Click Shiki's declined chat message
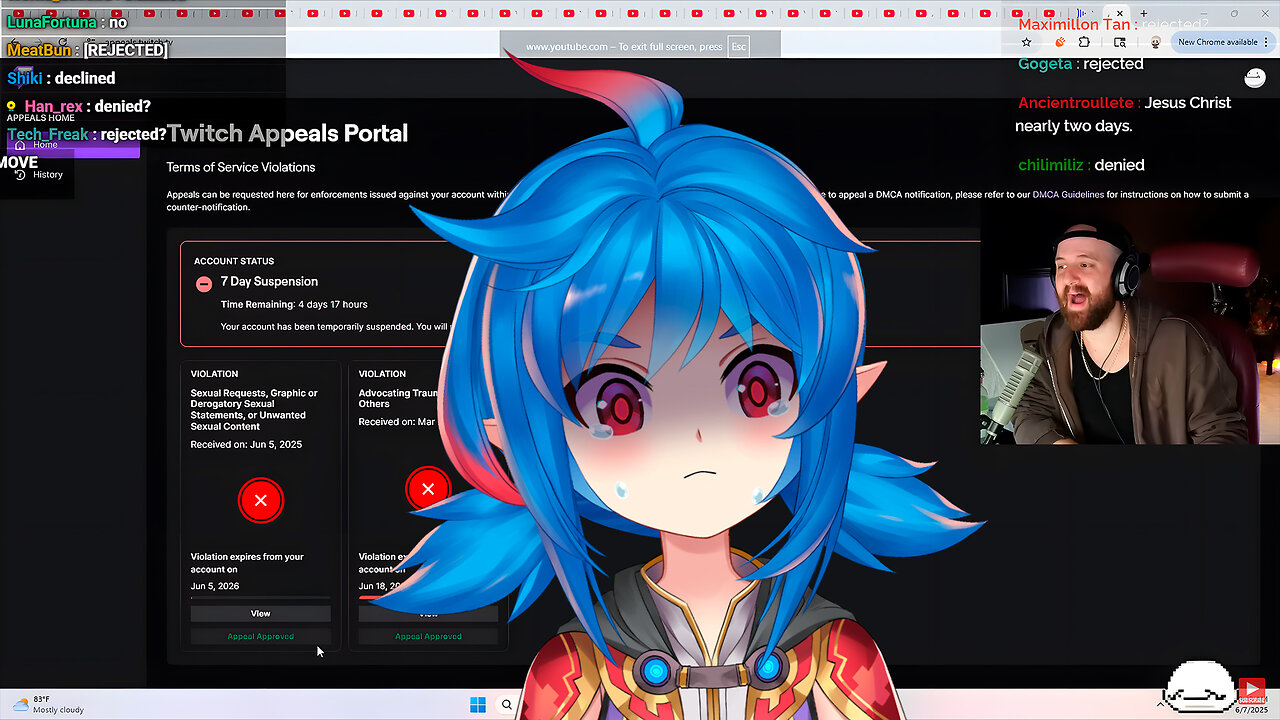This screenshot has height=720, width=1280. (61, 78)
